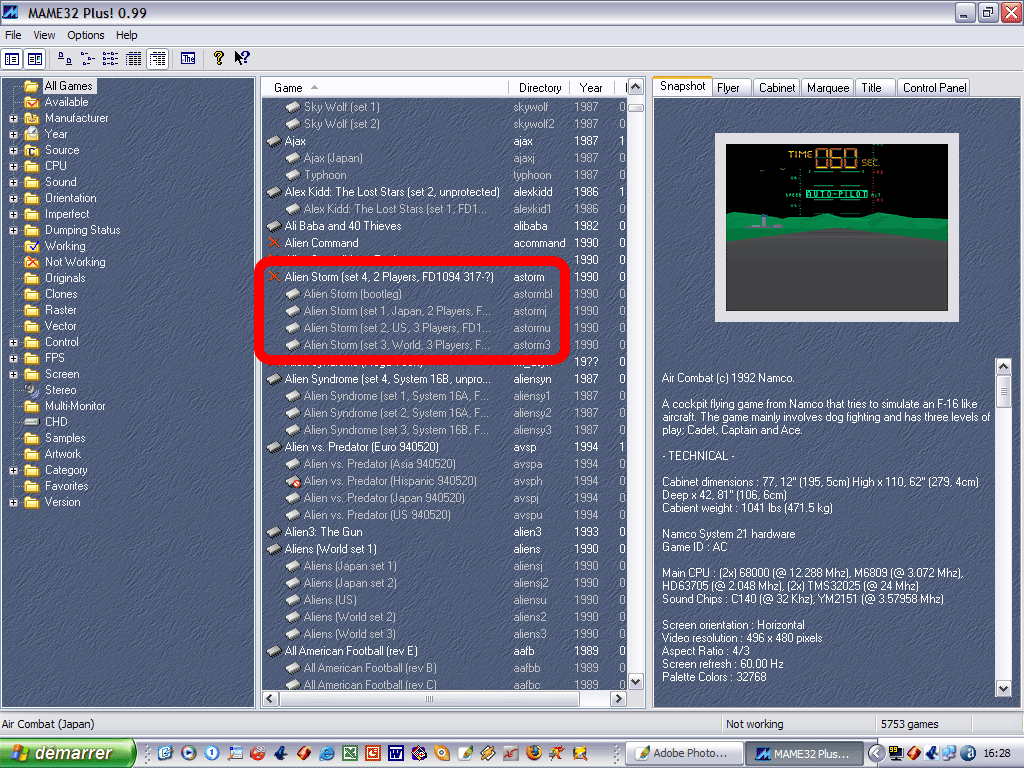Click the icon beside Alien vs. Predator (Hispanic 940520)

tap(293, 481)
